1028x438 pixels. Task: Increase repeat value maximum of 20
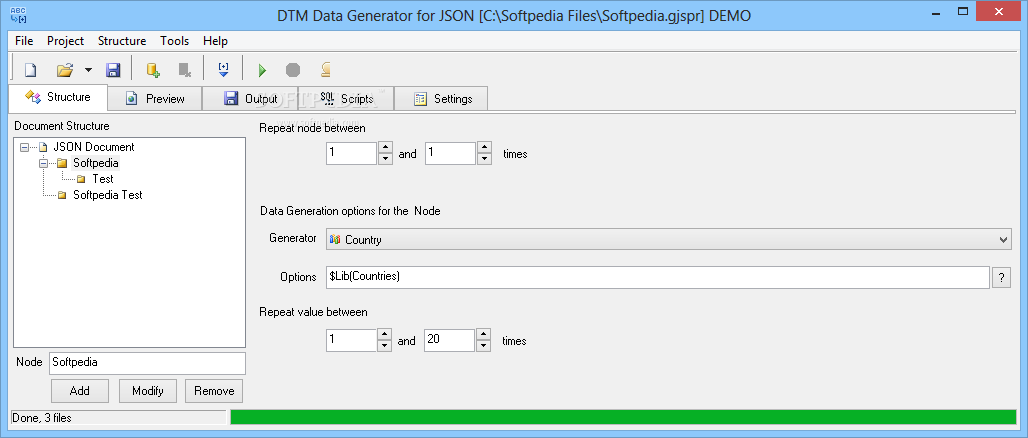(x=484, y=334)
